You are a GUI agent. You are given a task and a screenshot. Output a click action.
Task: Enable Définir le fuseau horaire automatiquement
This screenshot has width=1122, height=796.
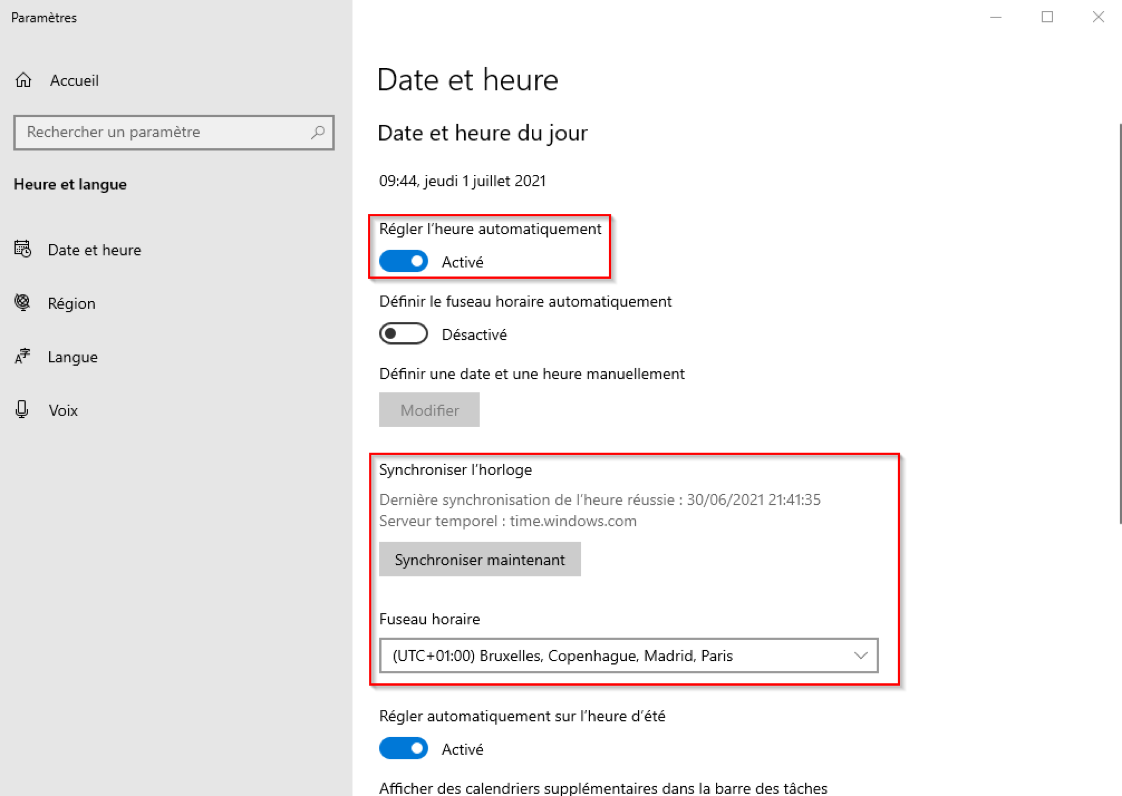(403, 334)
